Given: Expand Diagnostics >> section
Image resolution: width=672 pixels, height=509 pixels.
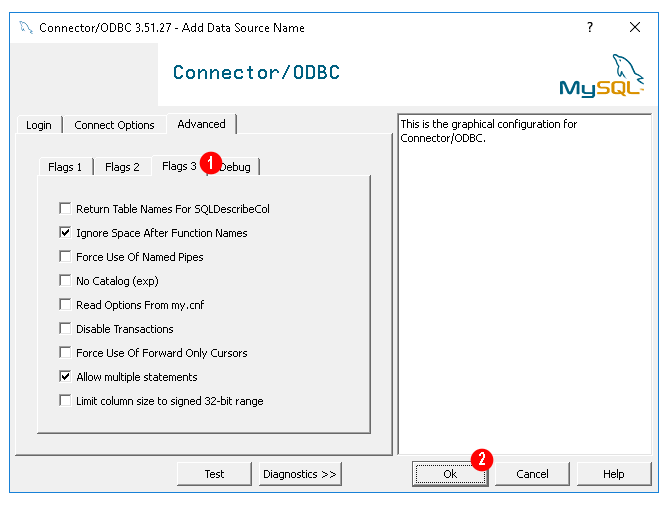Looking at the screenshot, I should click(x=300, y=474).
